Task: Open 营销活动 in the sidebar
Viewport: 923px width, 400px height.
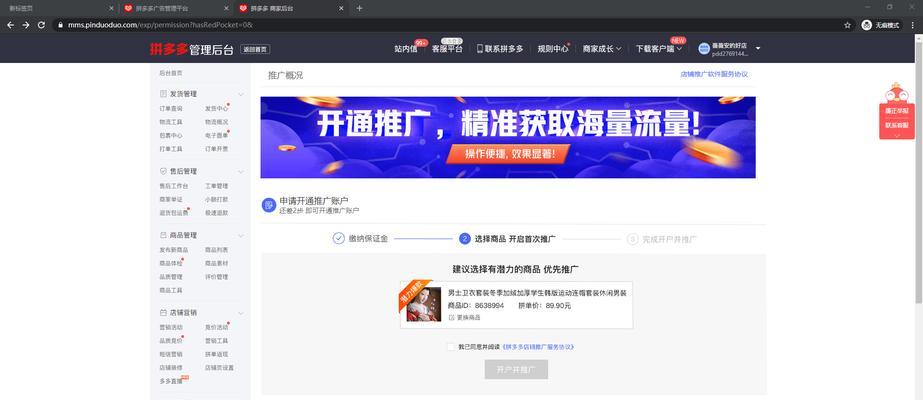Action: (x=171, y=327)
